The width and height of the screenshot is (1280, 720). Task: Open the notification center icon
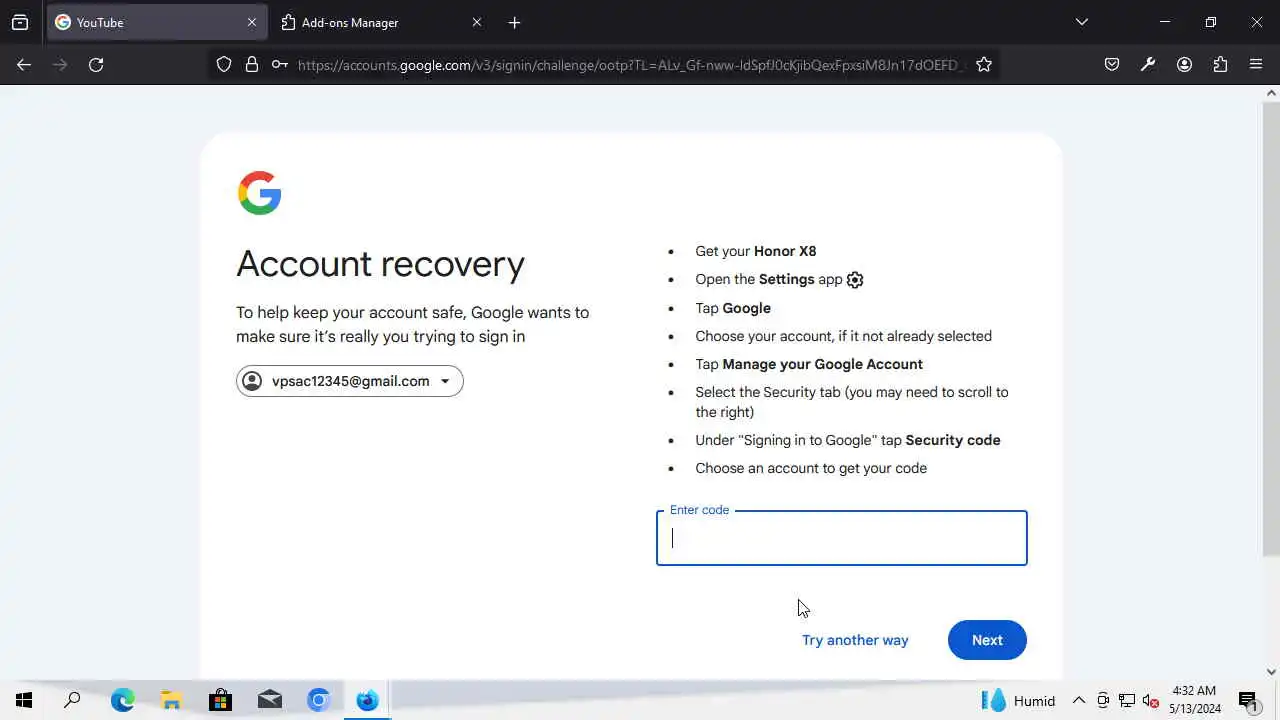click(1248, 700)
